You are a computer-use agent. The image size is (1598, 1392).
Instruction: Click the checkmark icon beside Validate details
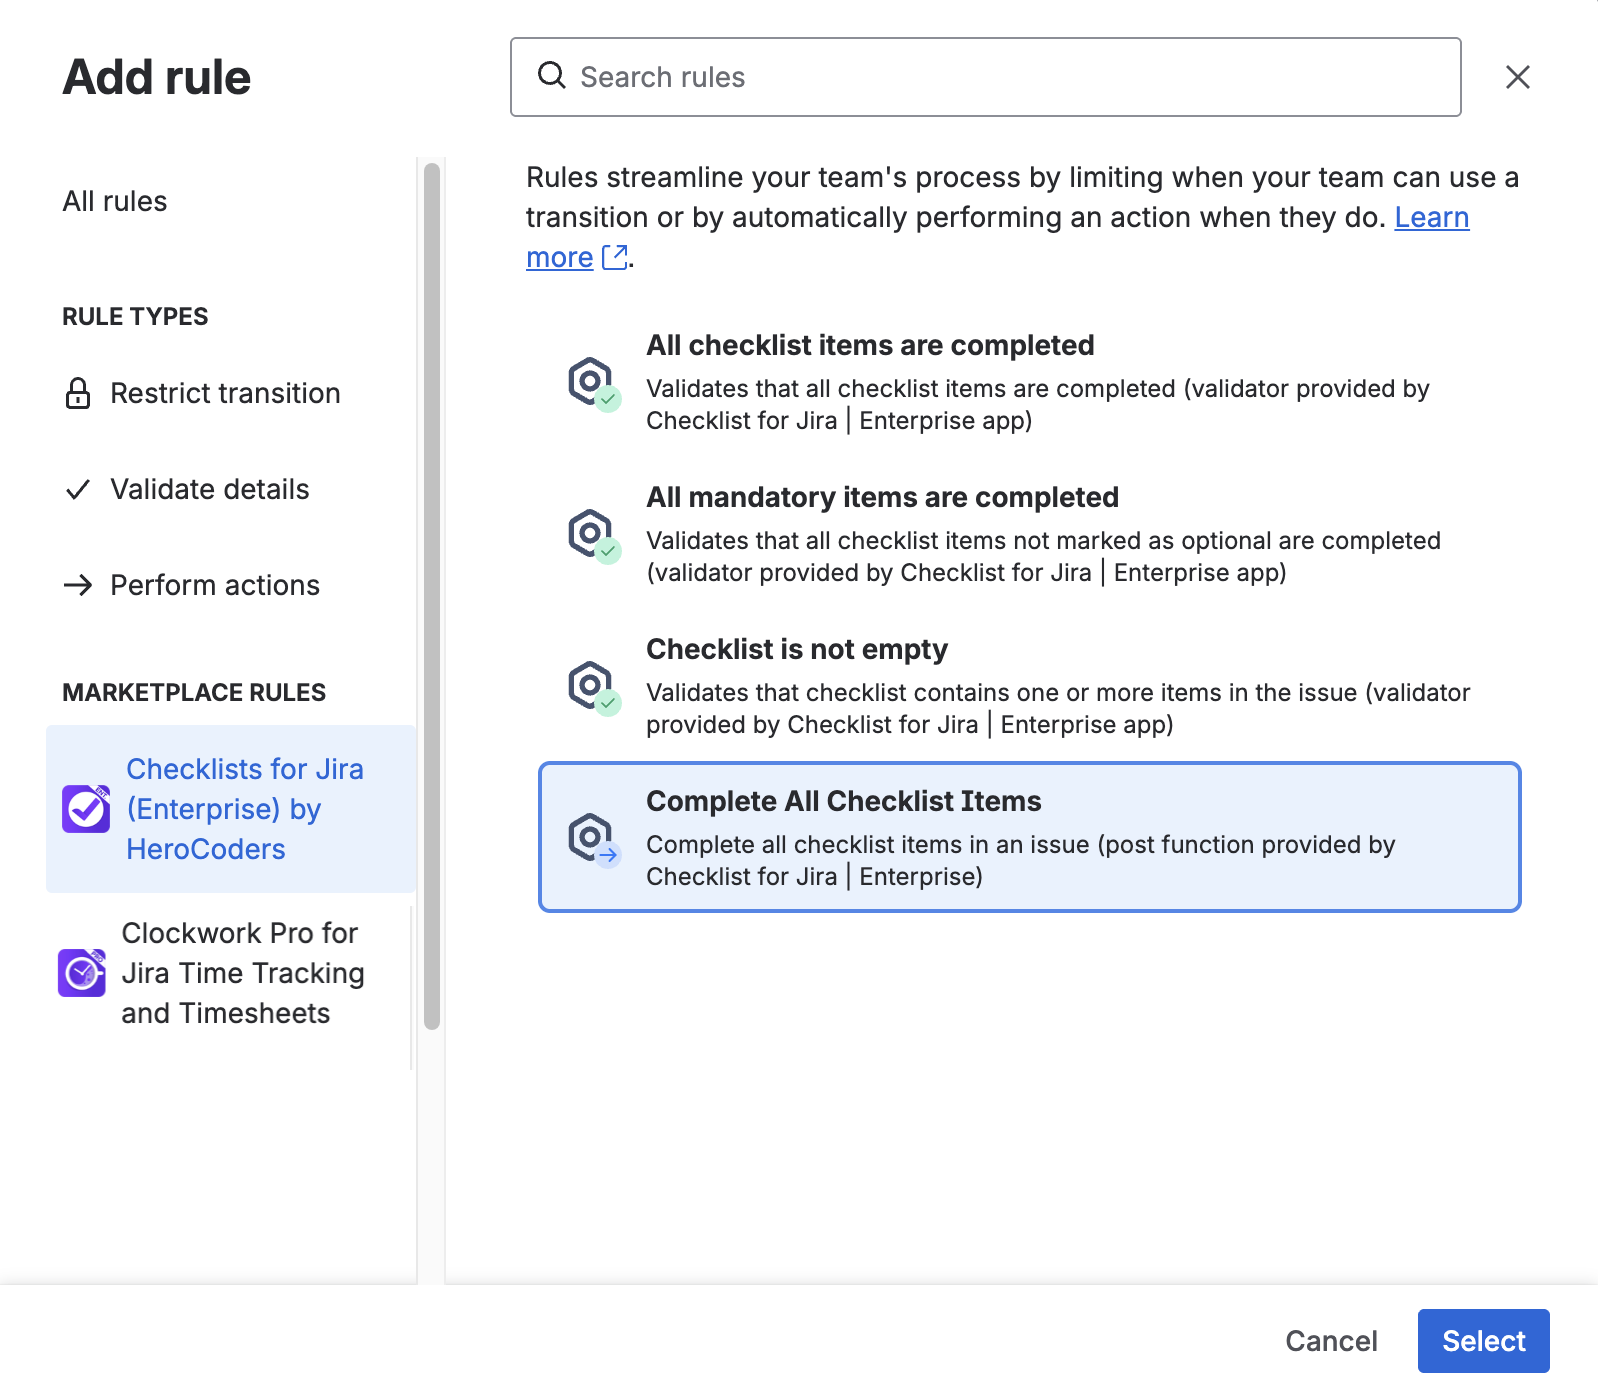(x=78, y=489)
